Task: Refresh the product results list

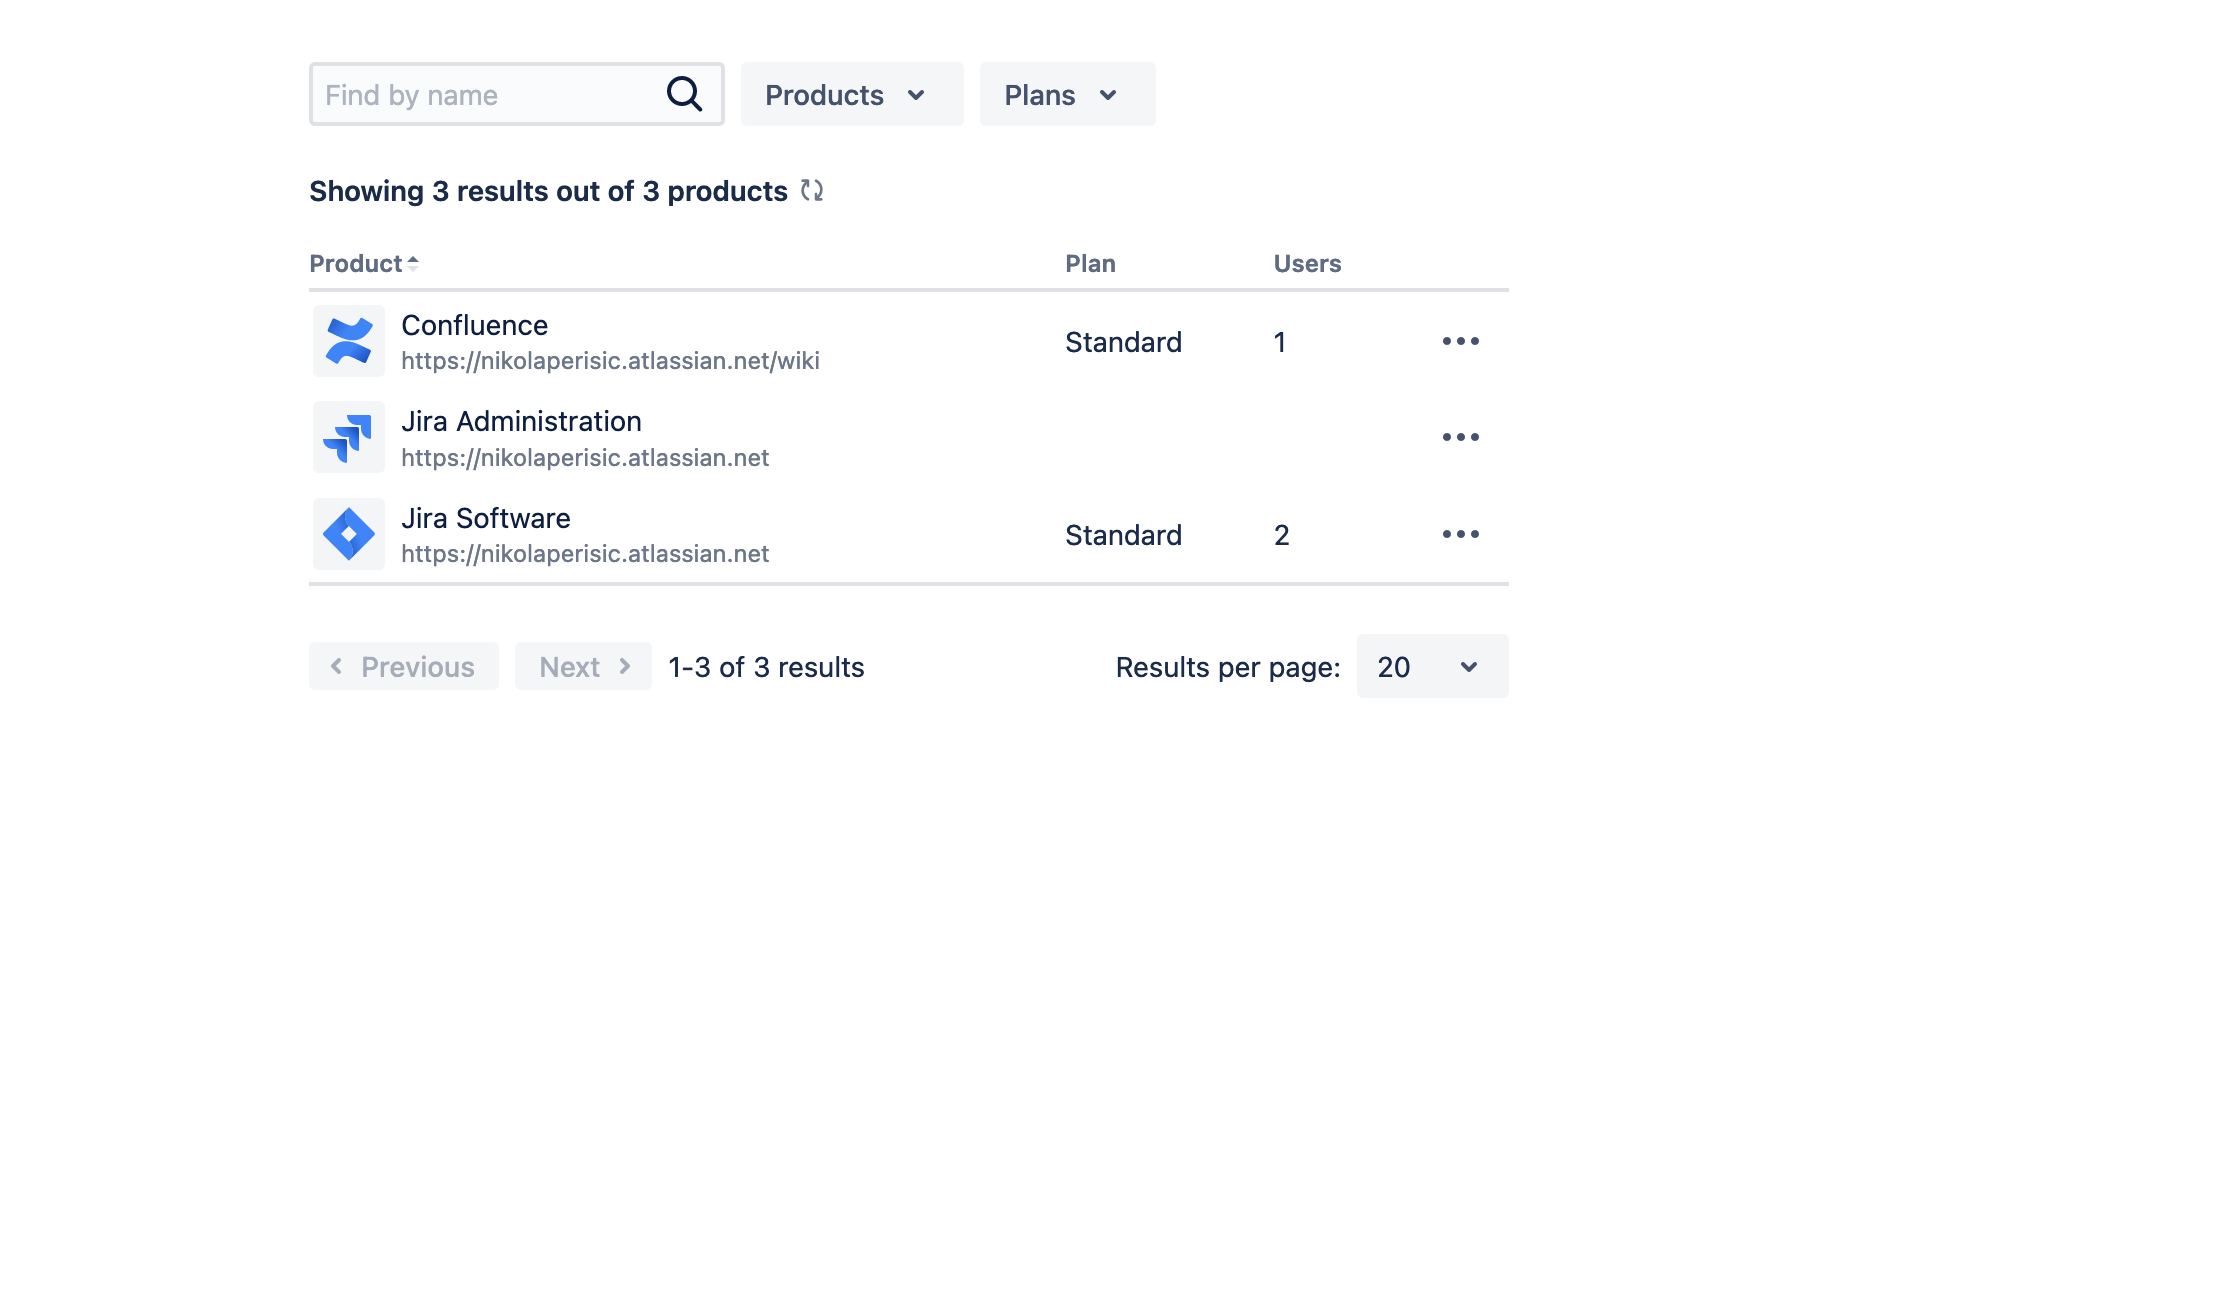Action: click(814, 190)
